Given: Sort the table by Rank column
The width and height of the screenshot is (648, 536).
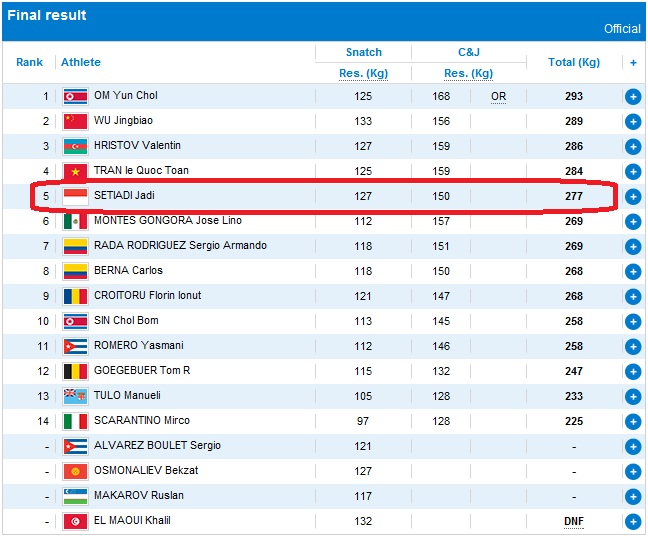Looking at the screenshot, I should coord(29,62).
